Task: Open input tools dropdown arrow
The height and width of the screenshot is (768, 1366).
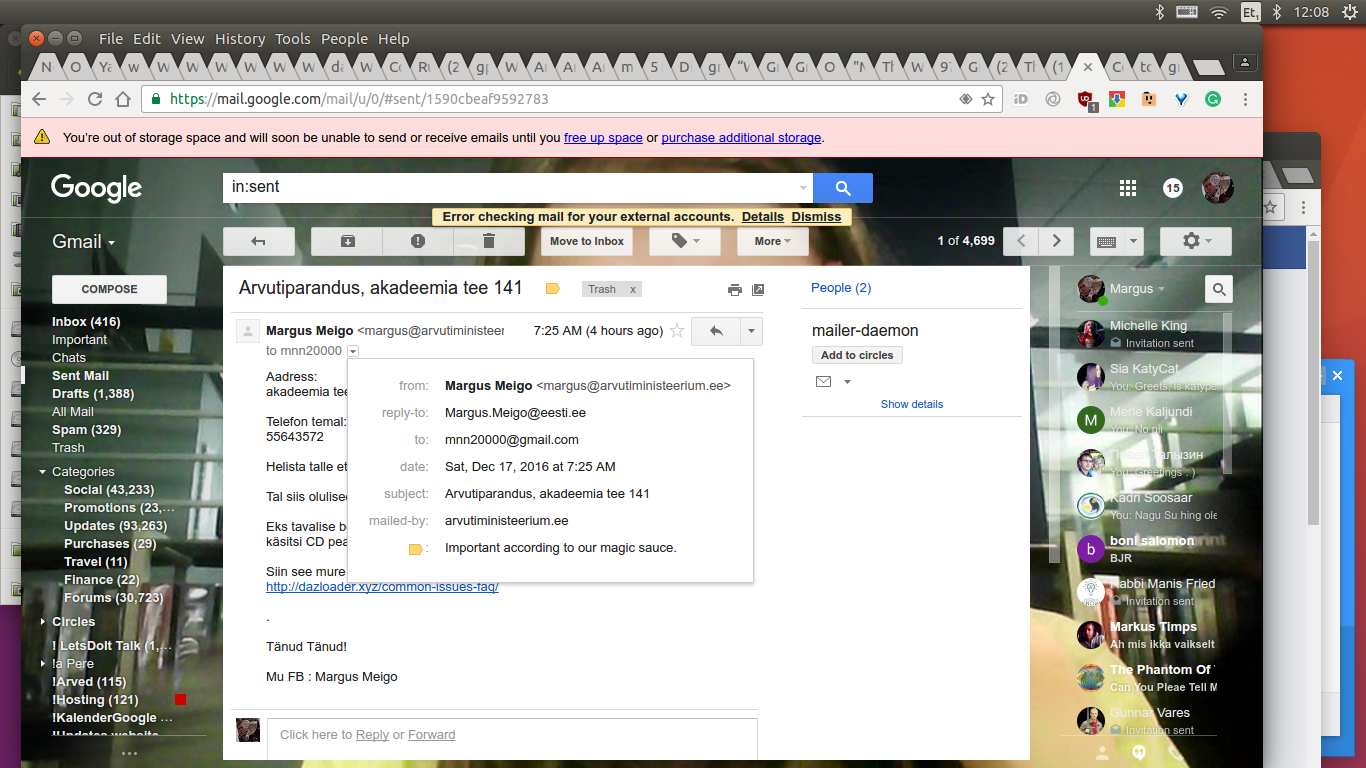Action: 1133,241
